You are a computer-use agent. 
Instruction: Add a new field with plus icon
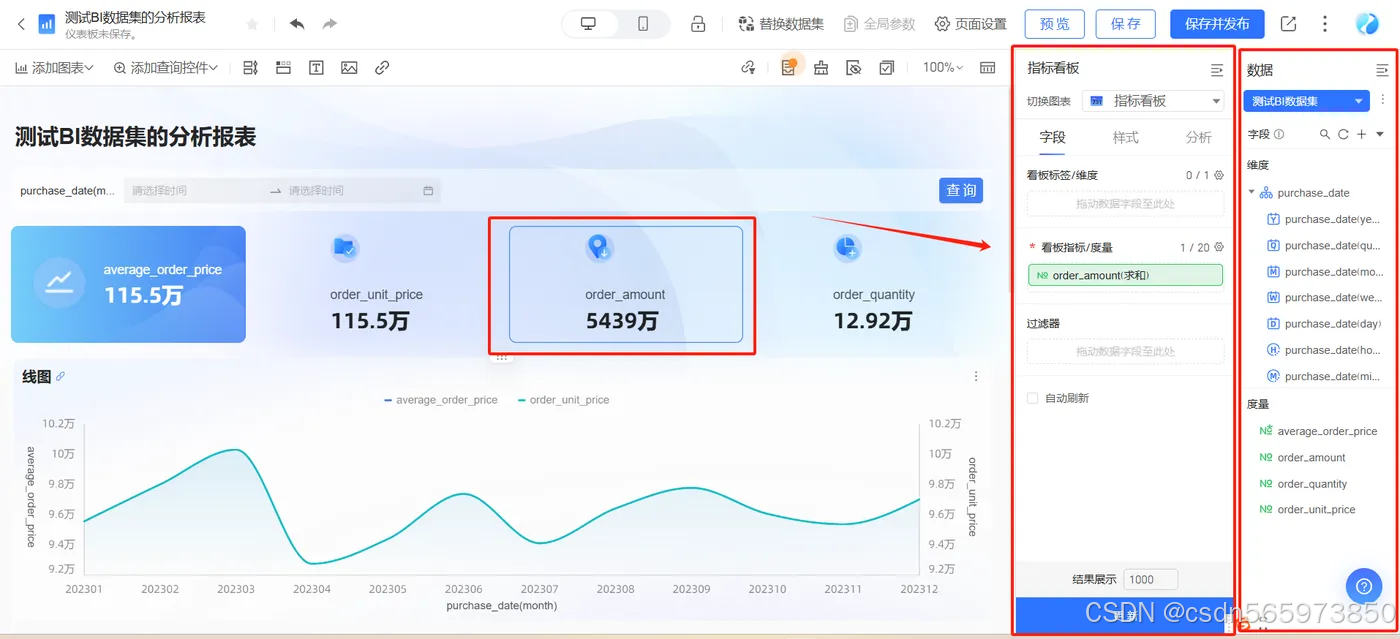coord(1361,134)
